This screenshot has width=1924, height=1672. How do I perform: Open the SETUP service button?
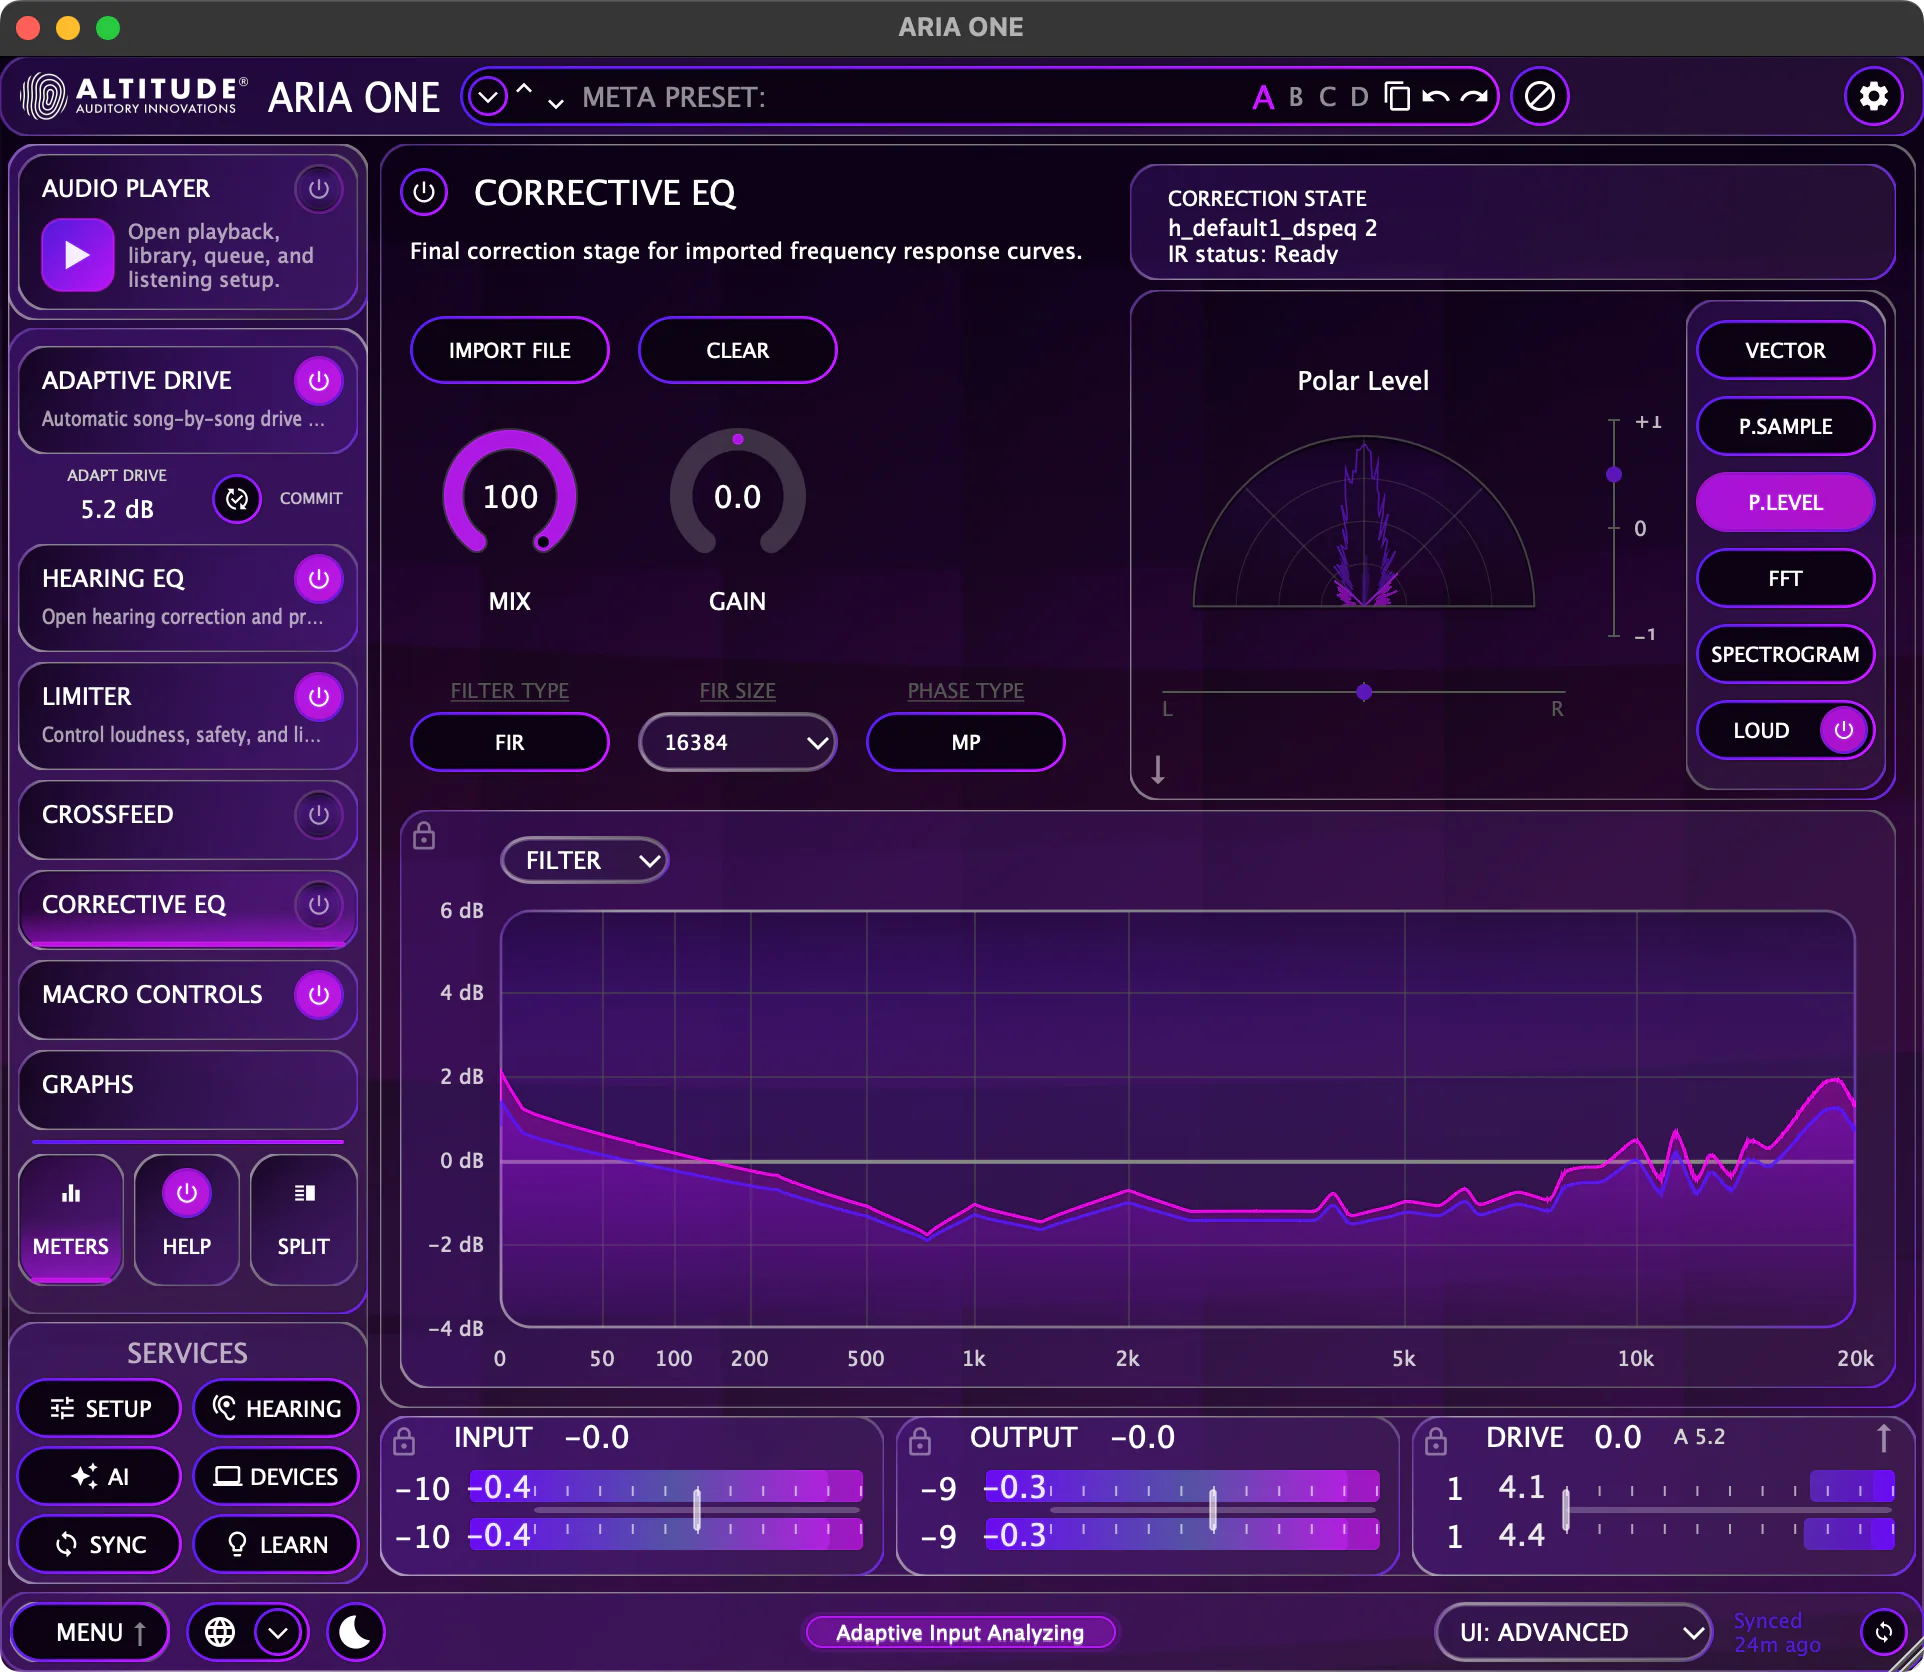99,1408
